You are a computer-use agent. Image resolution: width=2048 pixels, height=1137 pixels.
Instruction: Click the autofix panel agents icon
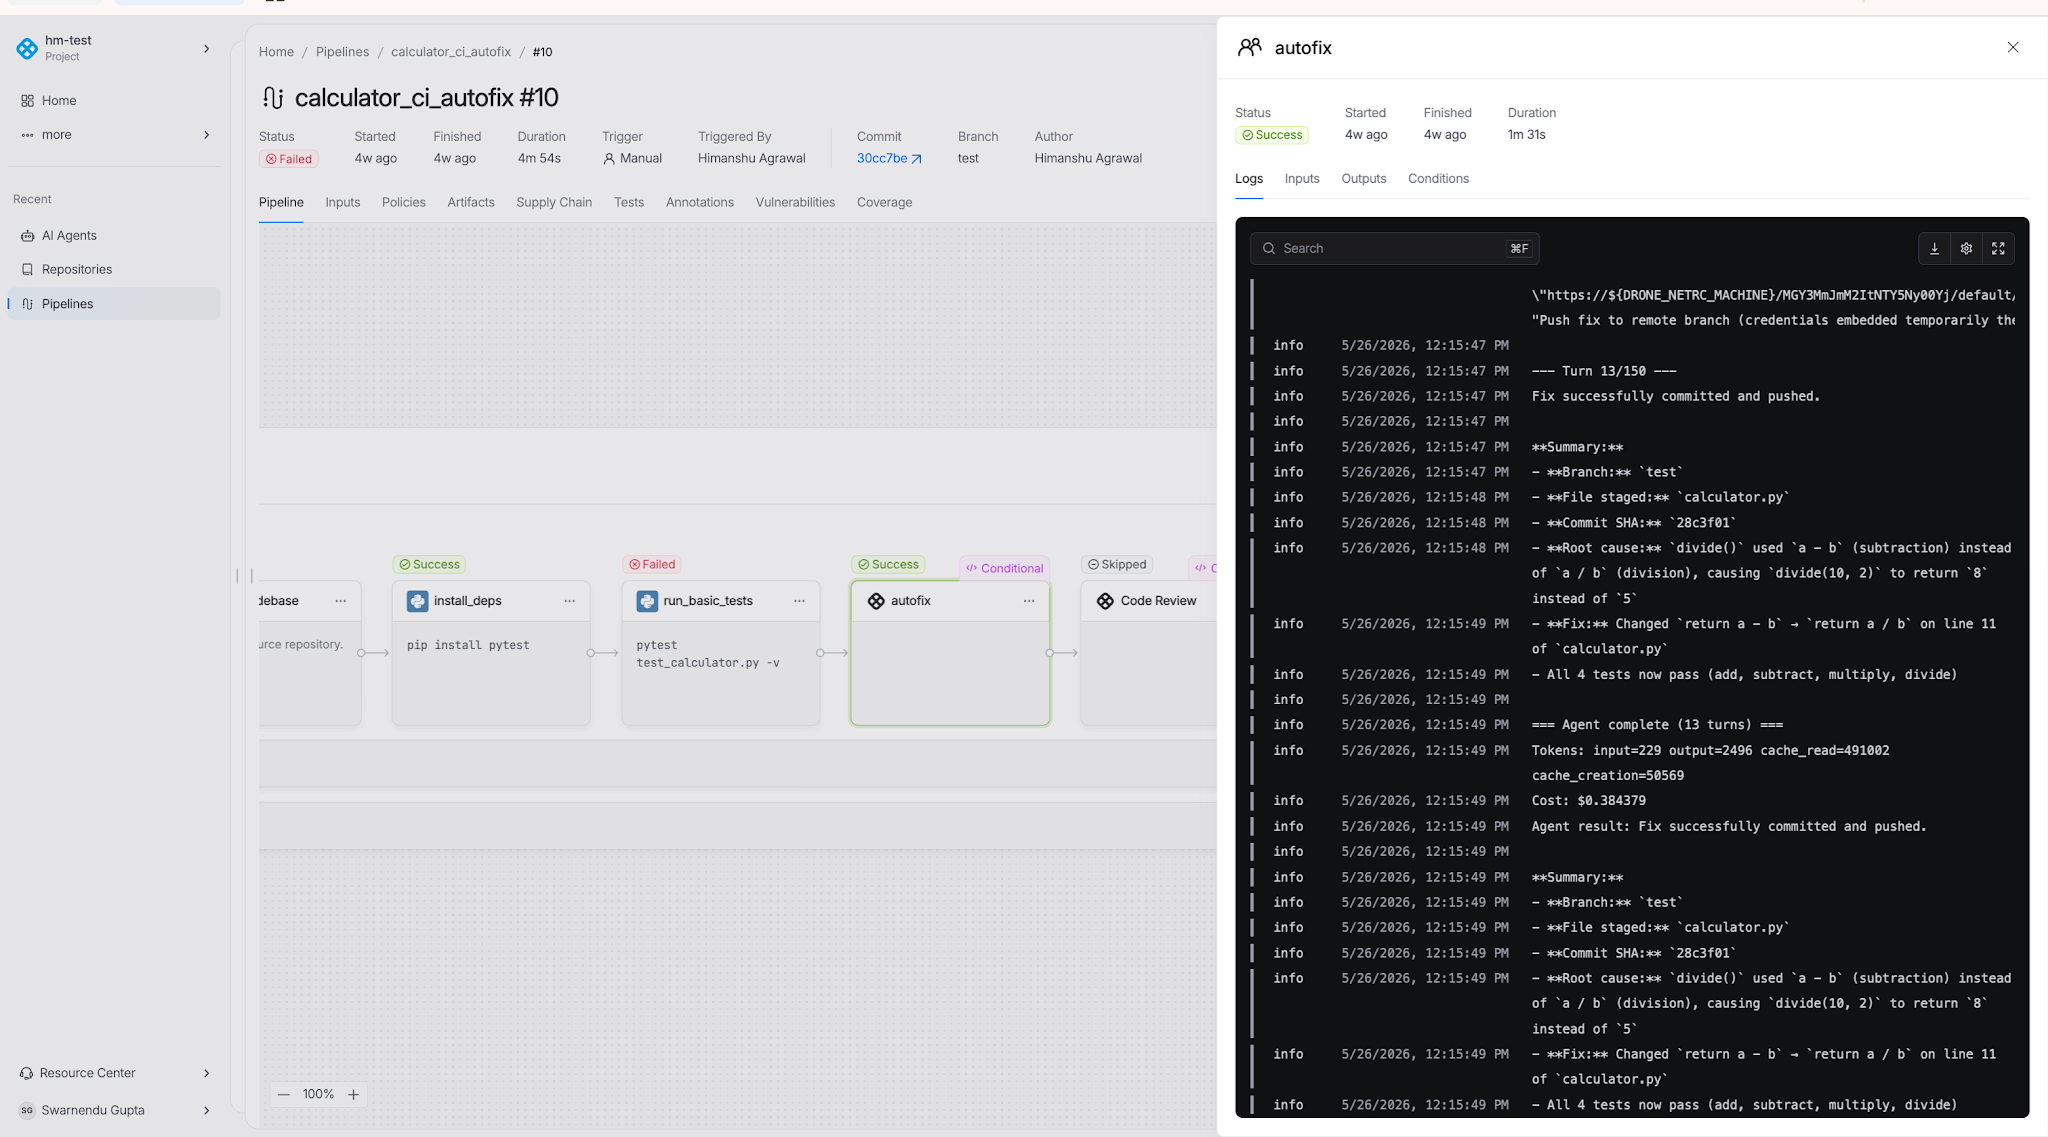[1249, 47]
